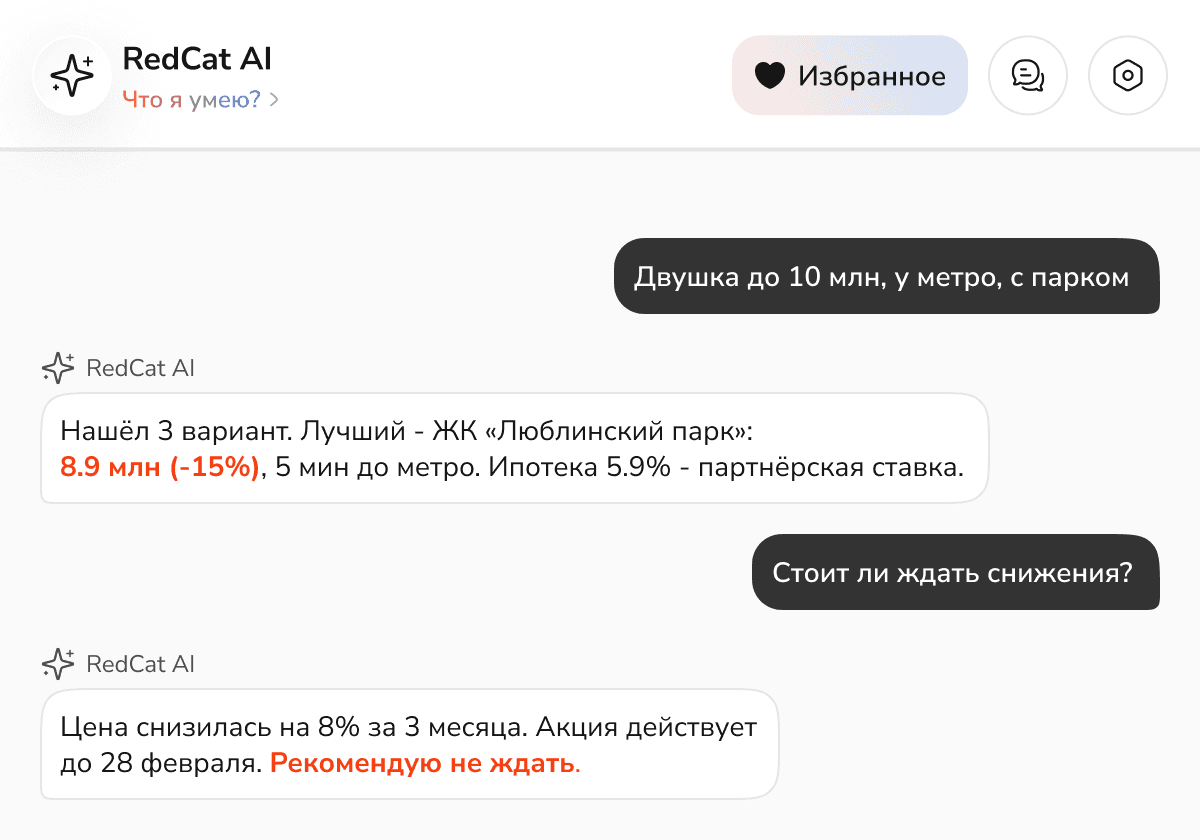The image size is (1200, 840).
Task: Click the speech-bubble outline in the chats button
Action: coord(1028,75)
